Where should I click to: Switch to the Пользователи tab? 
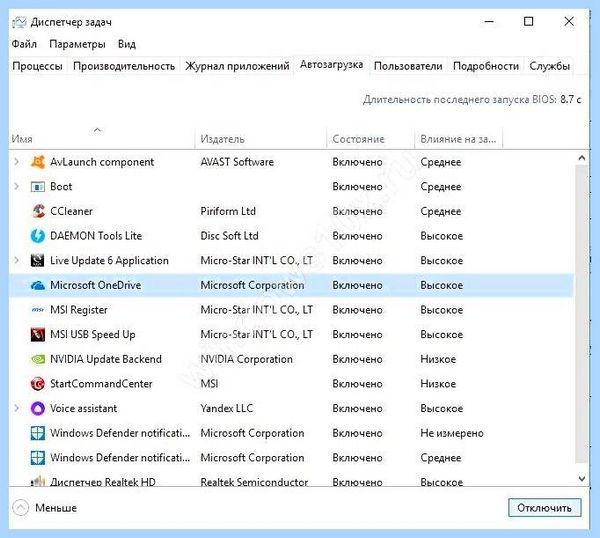click(408, 66)
